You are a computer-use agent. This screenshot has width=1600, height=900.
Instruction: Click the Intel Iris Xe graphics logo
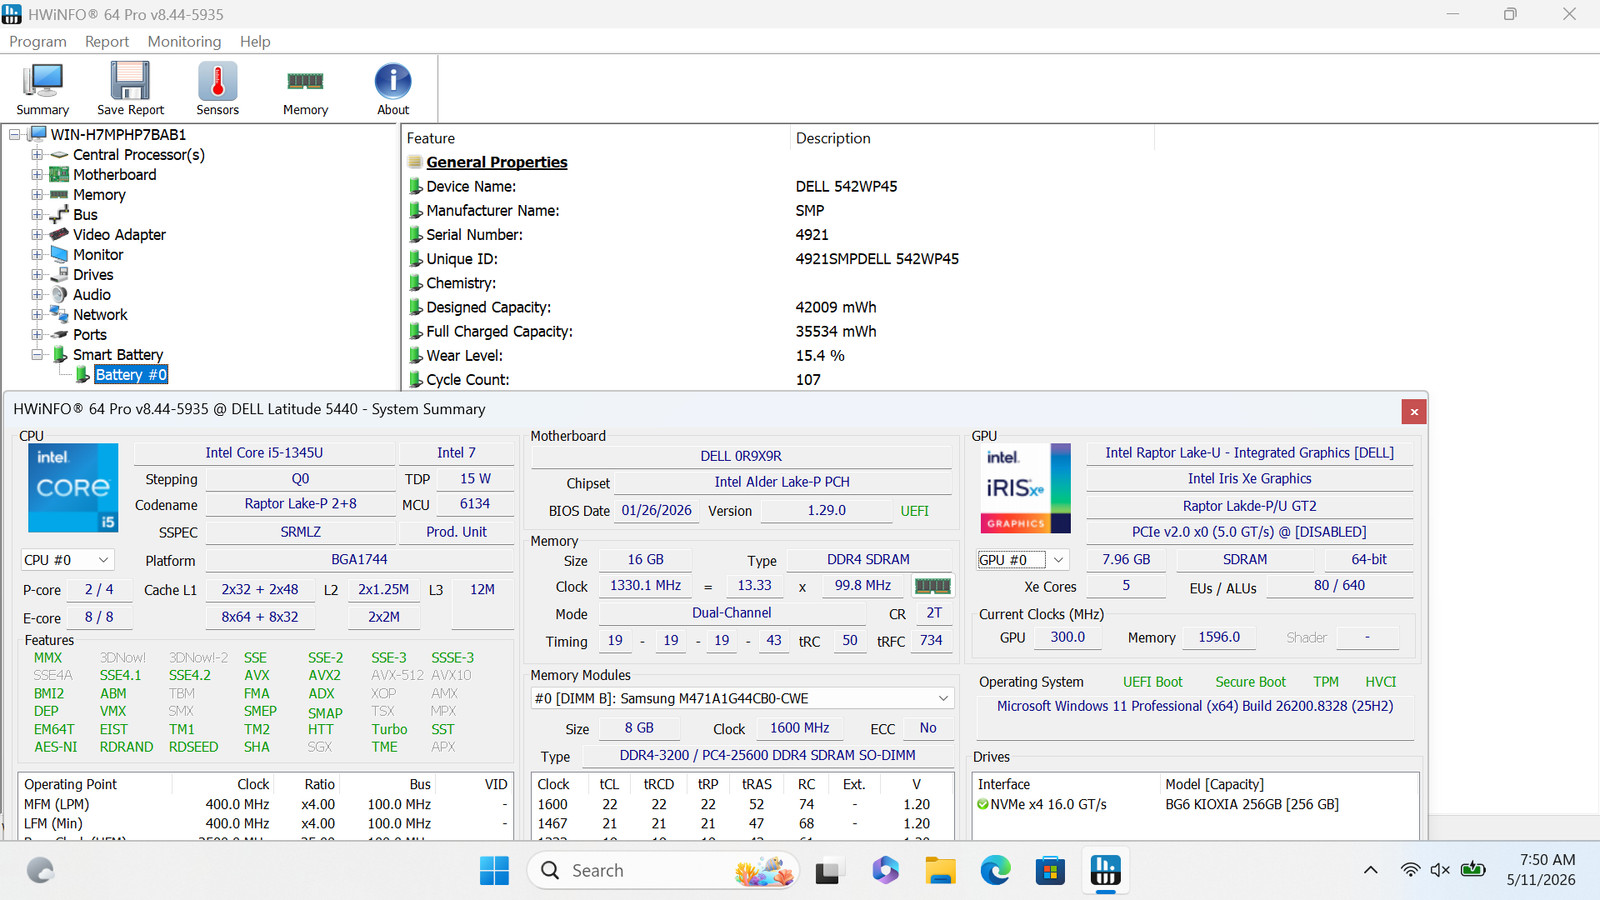pyautogui.click(x=1025, y=487)
